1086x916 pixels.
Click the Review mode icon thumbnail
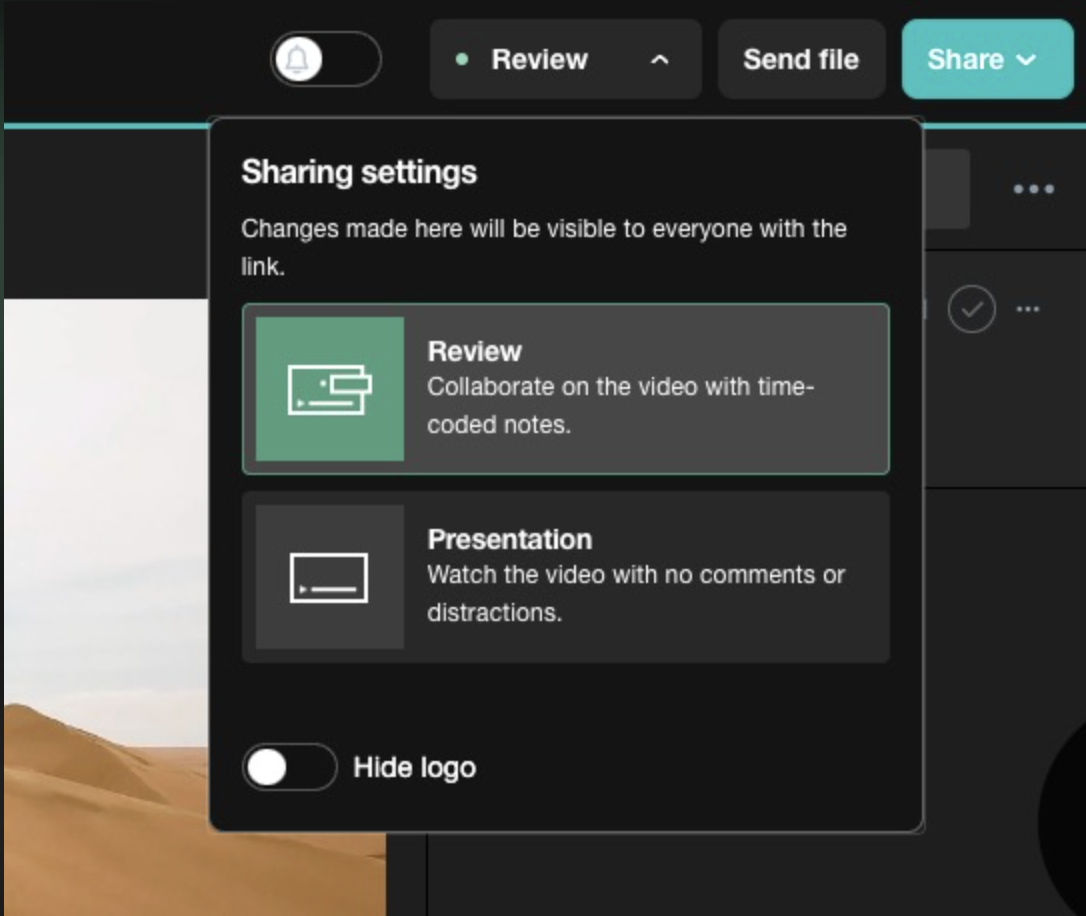(330, 389)
